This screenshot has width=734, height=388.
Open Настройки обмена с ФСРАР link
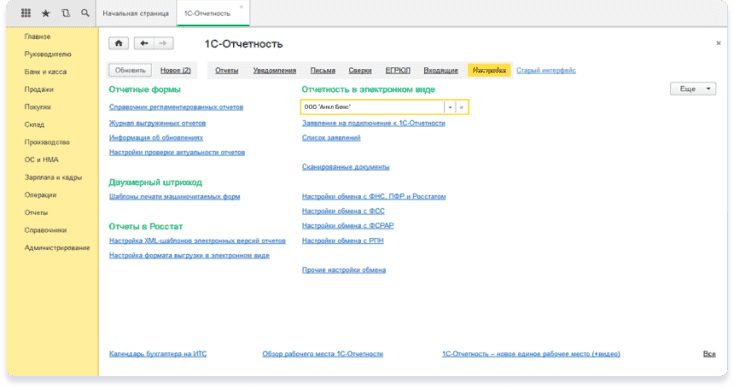[348, 226]
